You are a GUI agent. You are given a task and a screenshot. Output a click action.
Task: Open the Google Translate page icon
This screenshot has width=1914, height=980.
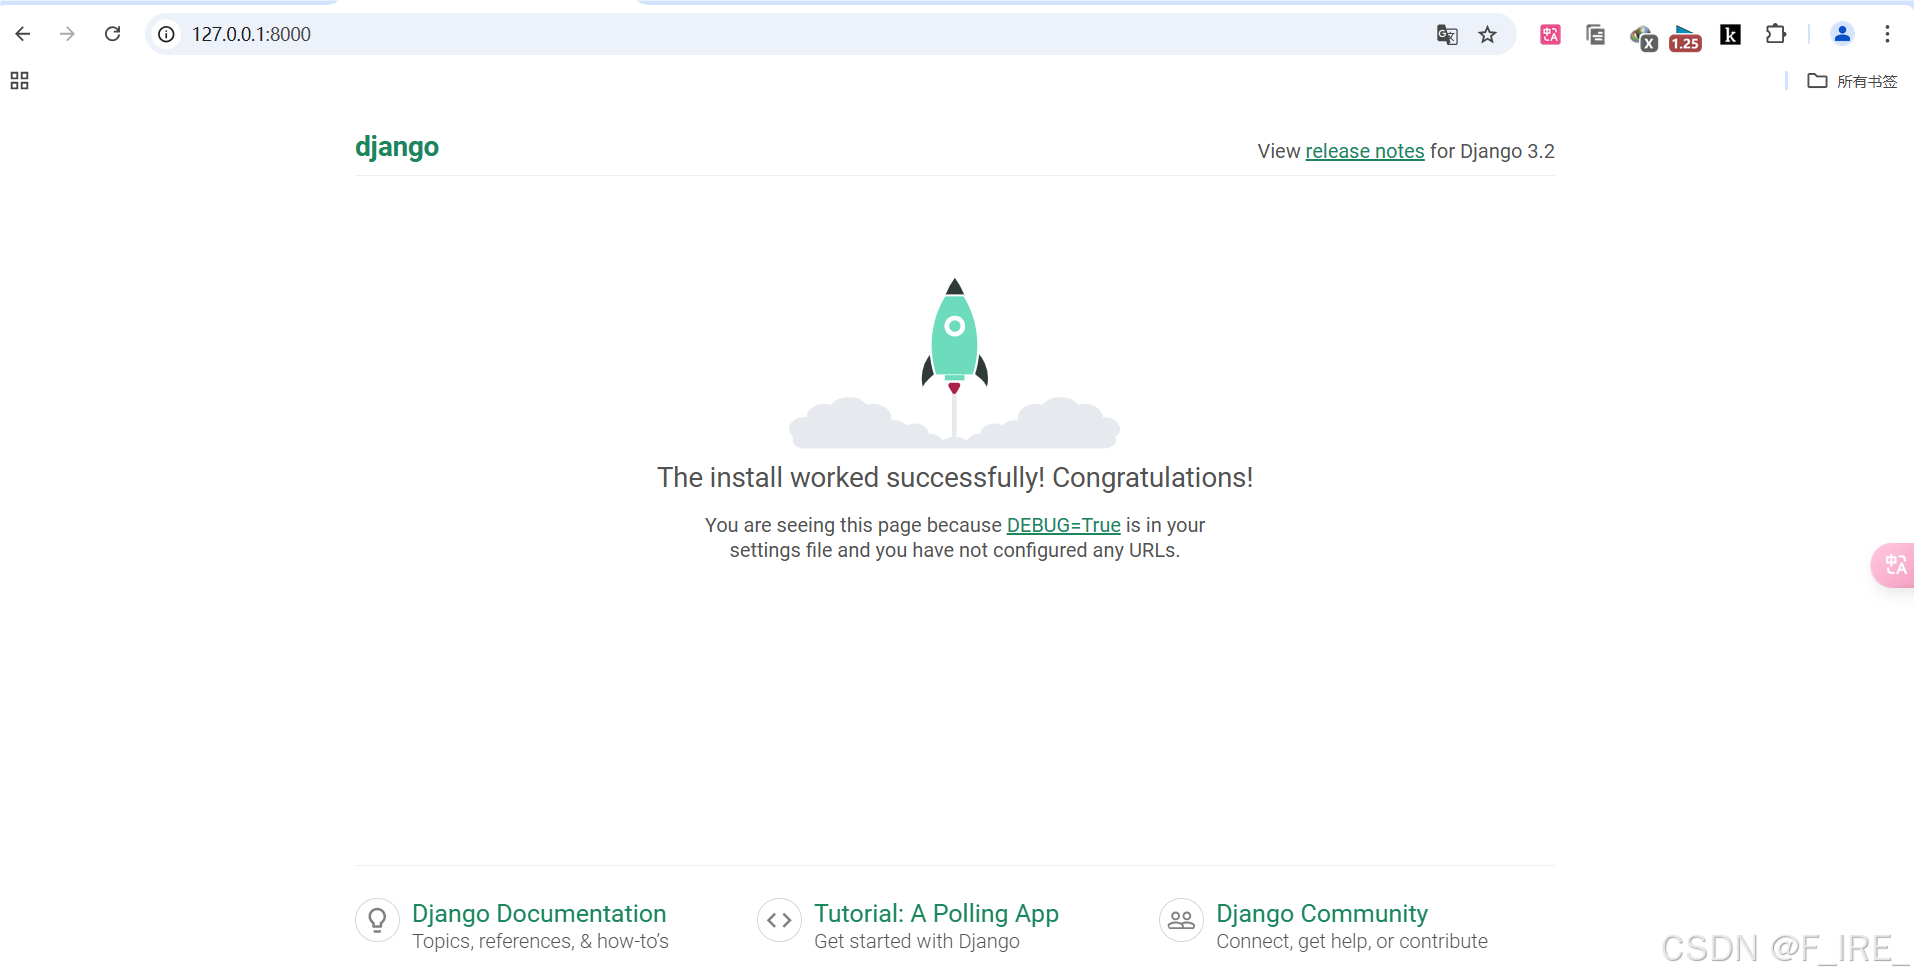pyautogui.click(x=1447, y=35)
